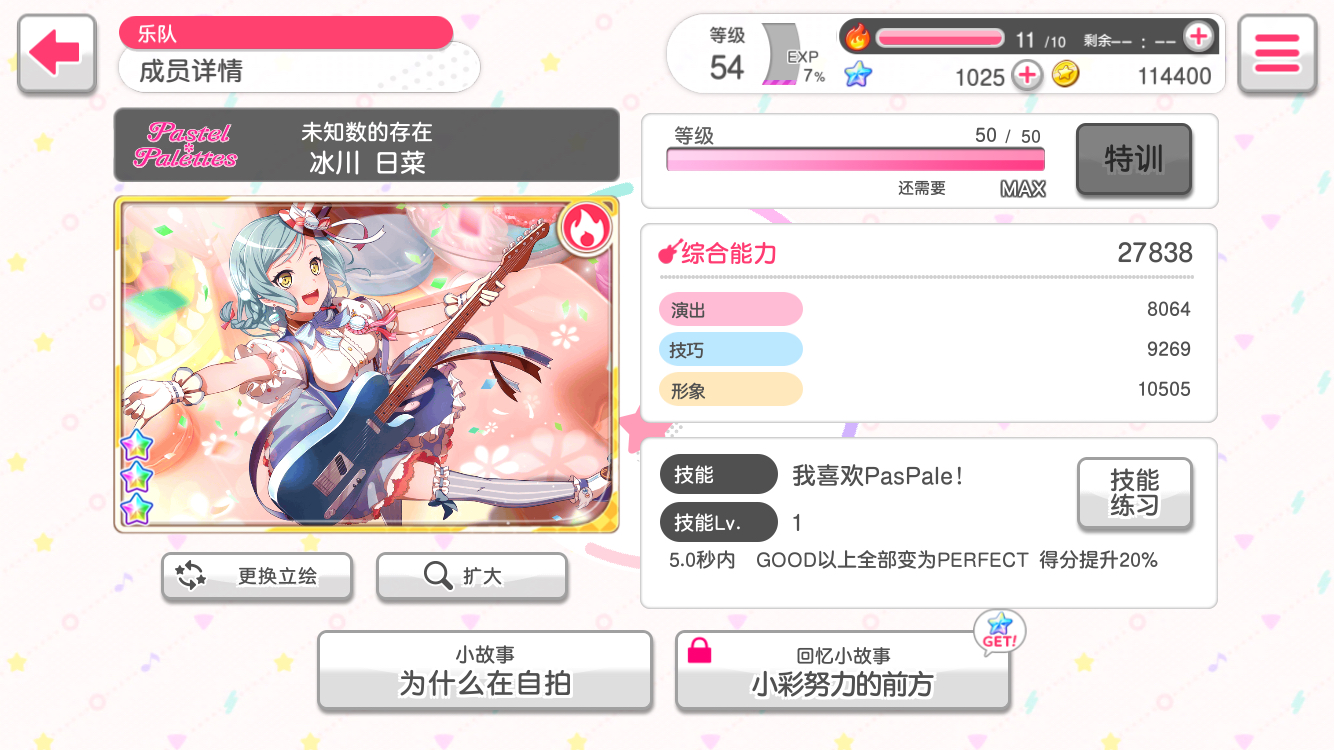The width and height of the screenshot is (1334, 750).
Task: Swap the card art with 更换立绘
Action: click(257, 576)
